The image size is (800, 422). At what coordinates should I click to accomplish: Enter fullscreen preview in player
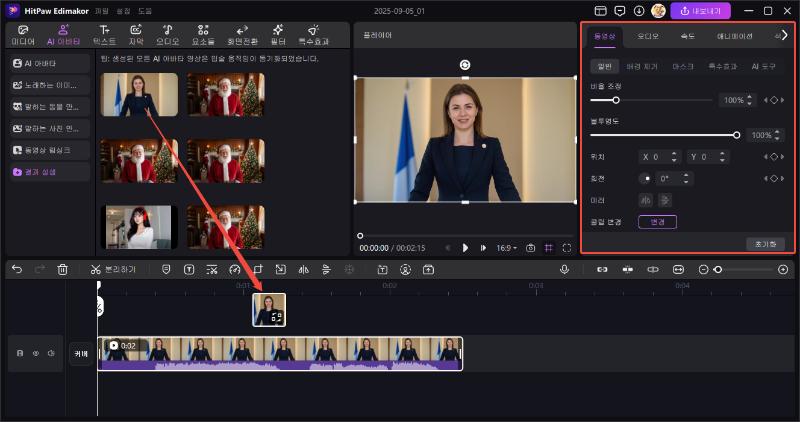pos(567,248)
